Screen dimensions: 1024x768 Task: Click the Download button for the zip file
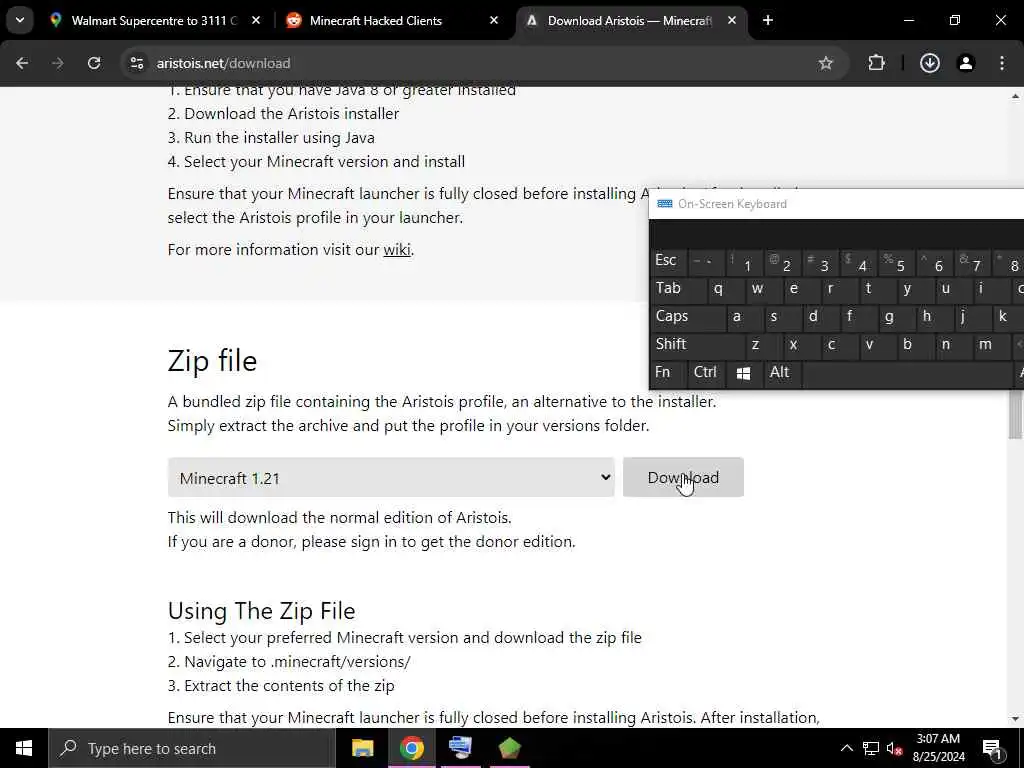(x=683, y=477)
